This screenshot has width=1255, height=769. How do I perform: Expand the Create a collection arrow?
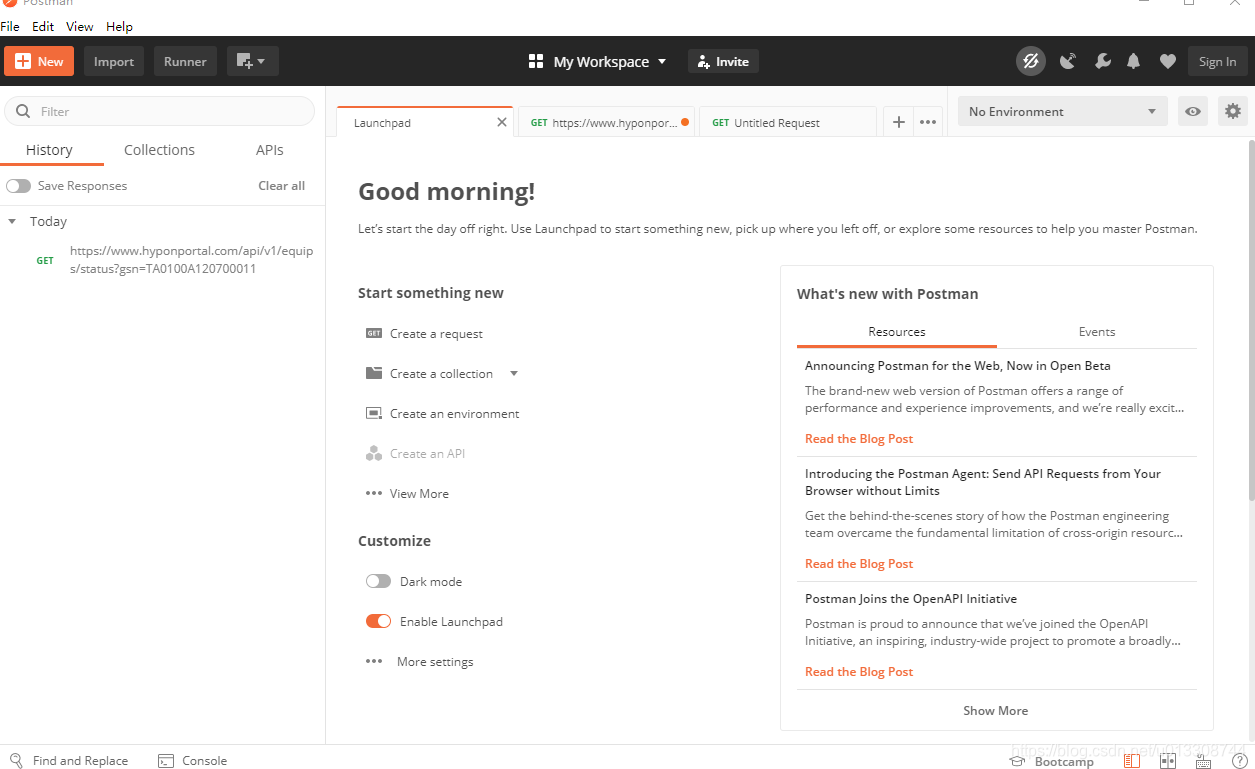(514, 374)
